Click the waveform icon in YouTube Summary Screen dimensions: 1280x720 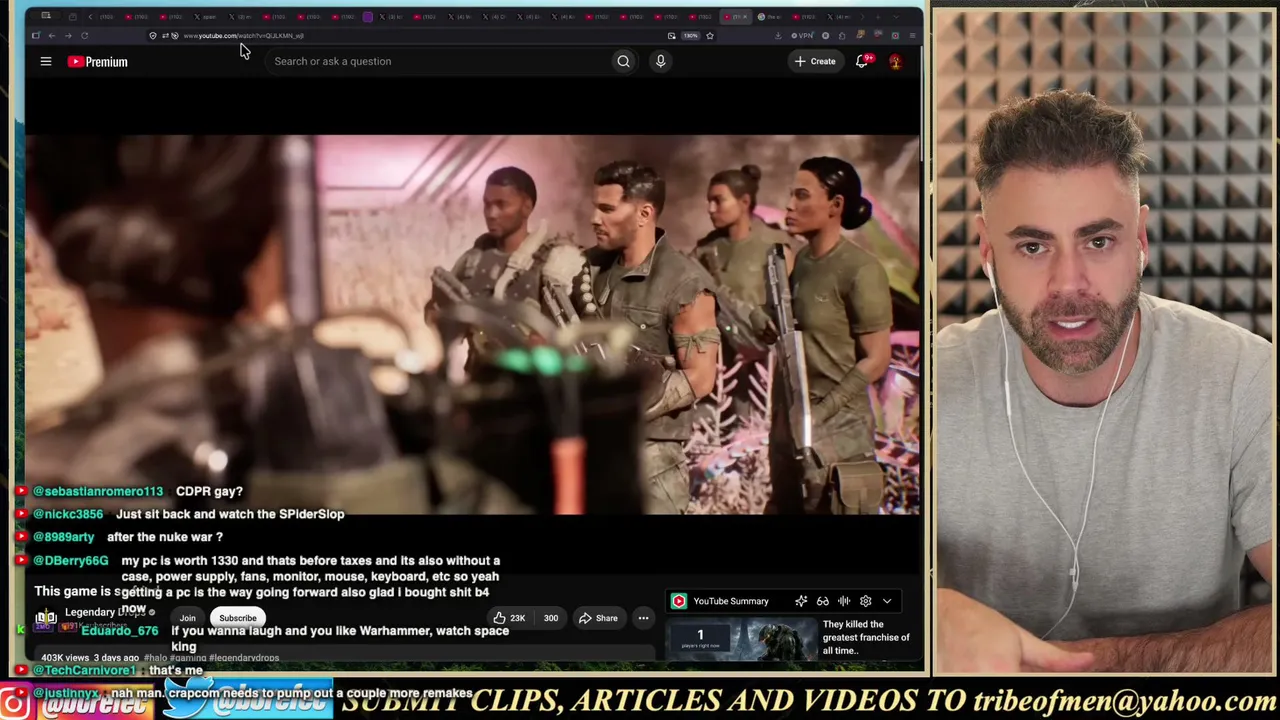[844, 601]
